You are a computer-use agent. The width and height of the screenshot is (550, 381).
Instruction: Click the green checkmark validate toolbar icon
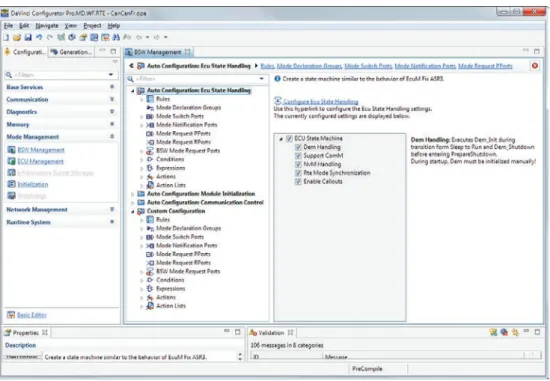[61, 37]
